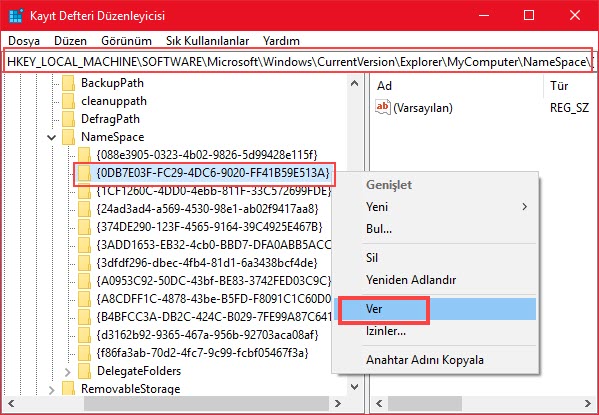Viewport: 599px width, 415px height.
Task: Open the Düzen menu
Action: click(70, 41)
